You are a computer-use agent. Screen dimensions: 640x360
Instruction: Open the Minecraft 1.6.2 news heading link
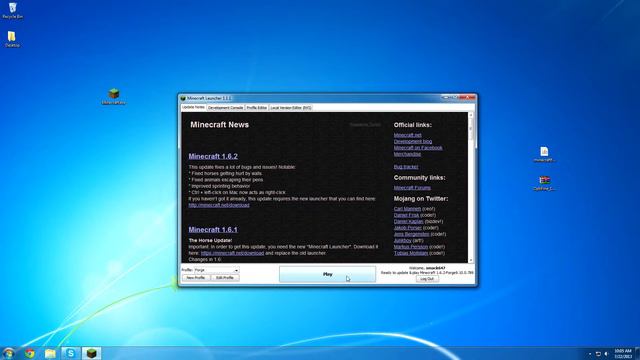click(213, 156)
